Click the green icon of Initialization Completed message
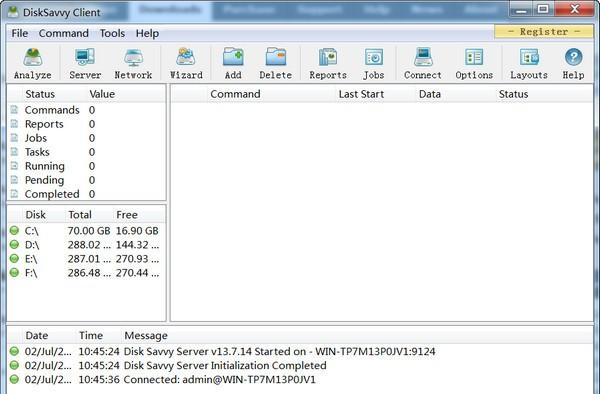This screenshot has width=600, height=394. point(14,365)
